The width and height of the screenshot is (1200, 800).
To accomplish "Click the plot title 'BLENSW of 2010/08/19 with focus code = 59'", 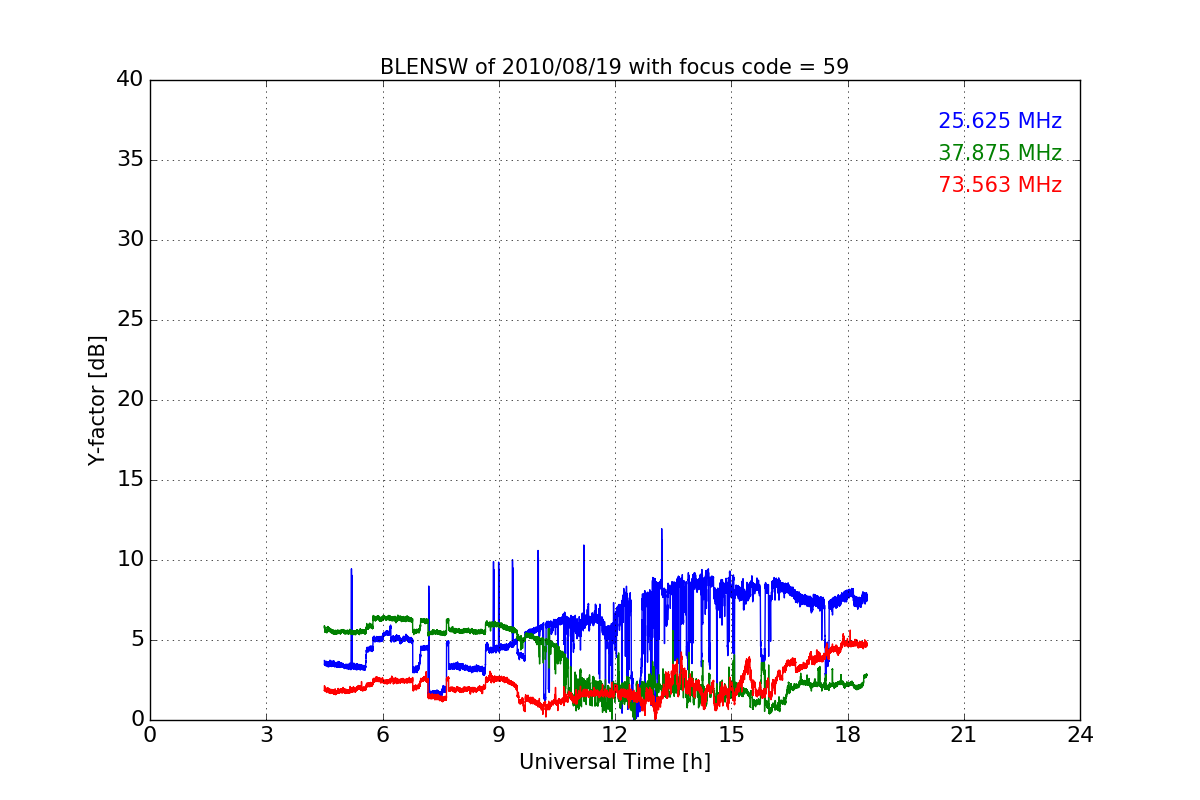I will (x=614, y=67).
